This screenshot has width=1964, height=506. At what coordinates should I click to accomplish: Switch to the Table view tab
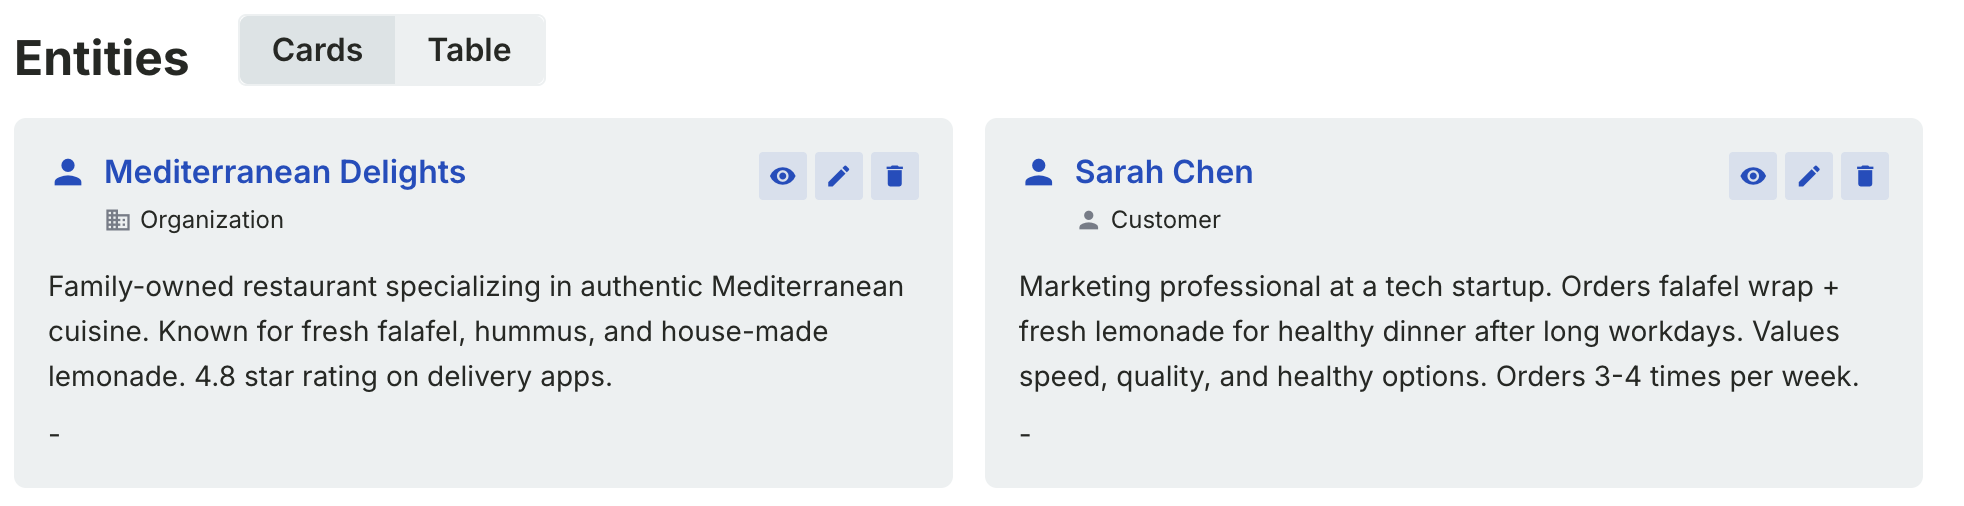(469, 50)
